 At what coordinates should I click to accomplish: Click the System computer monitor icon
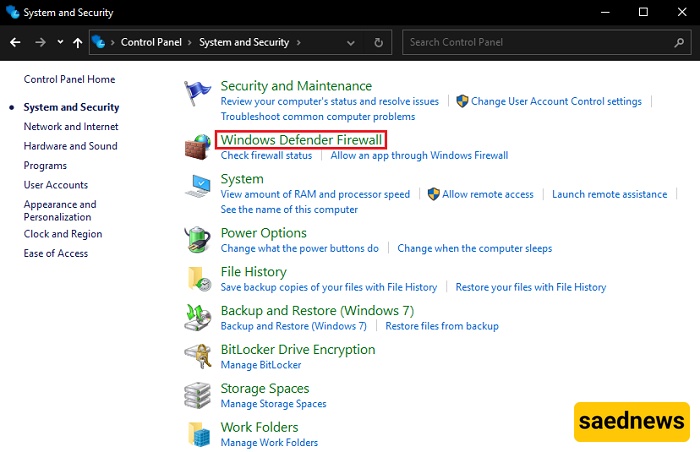(x=198, y=186)
